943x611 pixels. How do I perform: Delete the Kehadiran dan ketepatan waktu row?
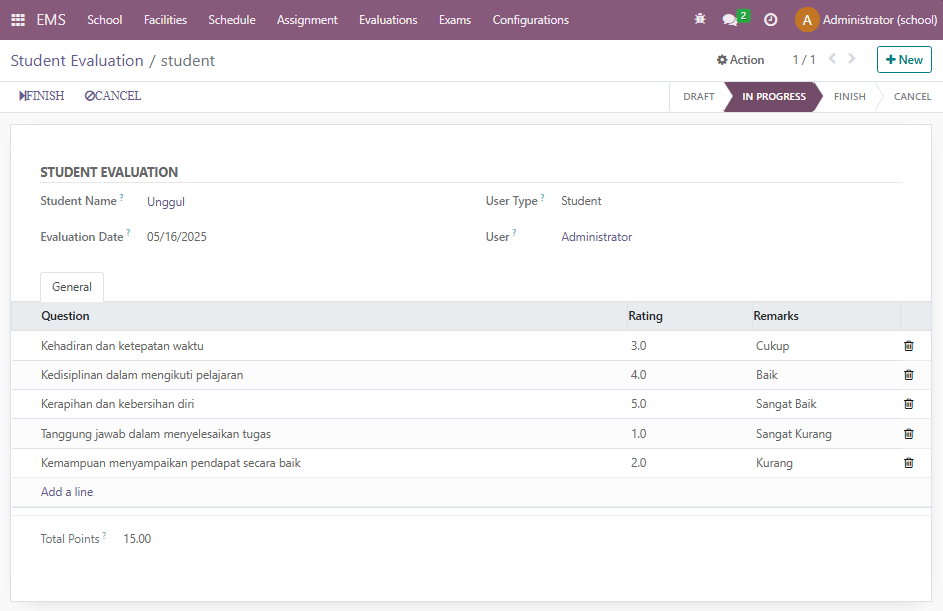click(x=909, y=346)
